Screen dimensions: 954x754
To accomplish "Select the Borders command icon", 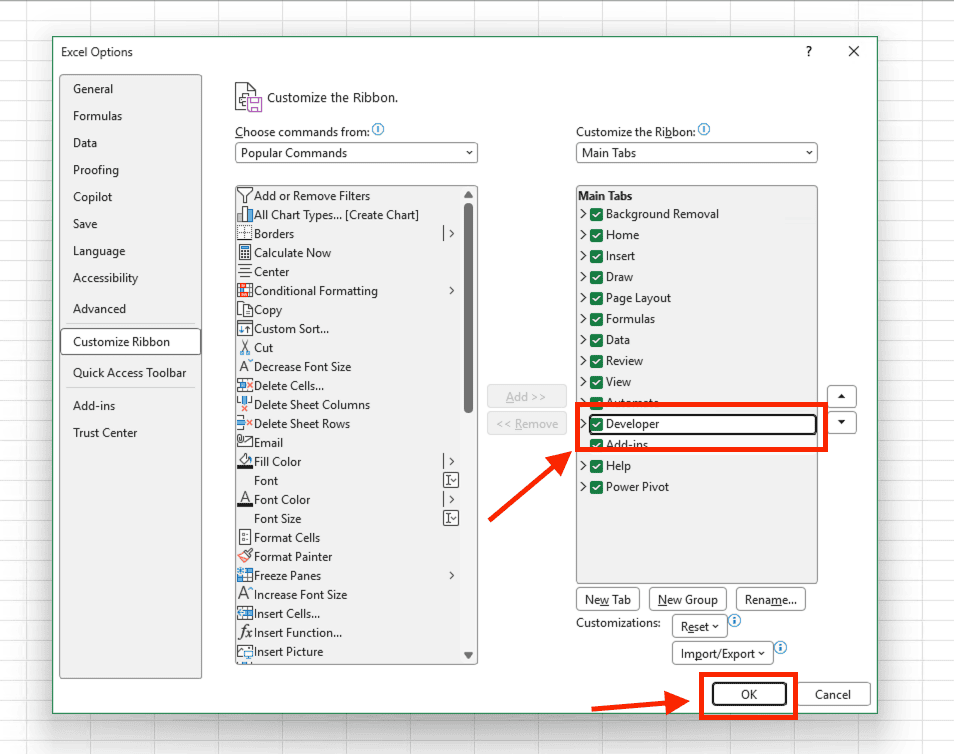I will click(x=245, y=234).
